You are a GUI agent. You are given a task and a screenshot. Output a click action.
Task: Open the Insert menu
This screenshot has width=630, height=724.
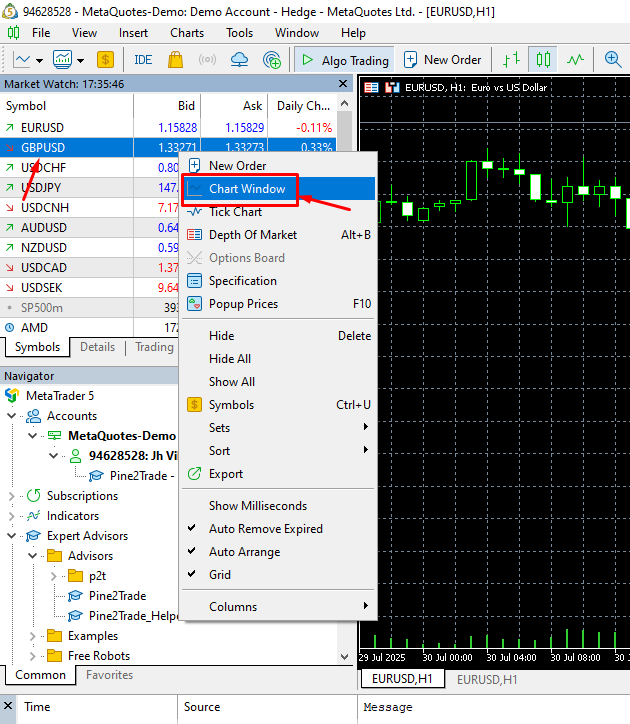click(x=133, y=33)
